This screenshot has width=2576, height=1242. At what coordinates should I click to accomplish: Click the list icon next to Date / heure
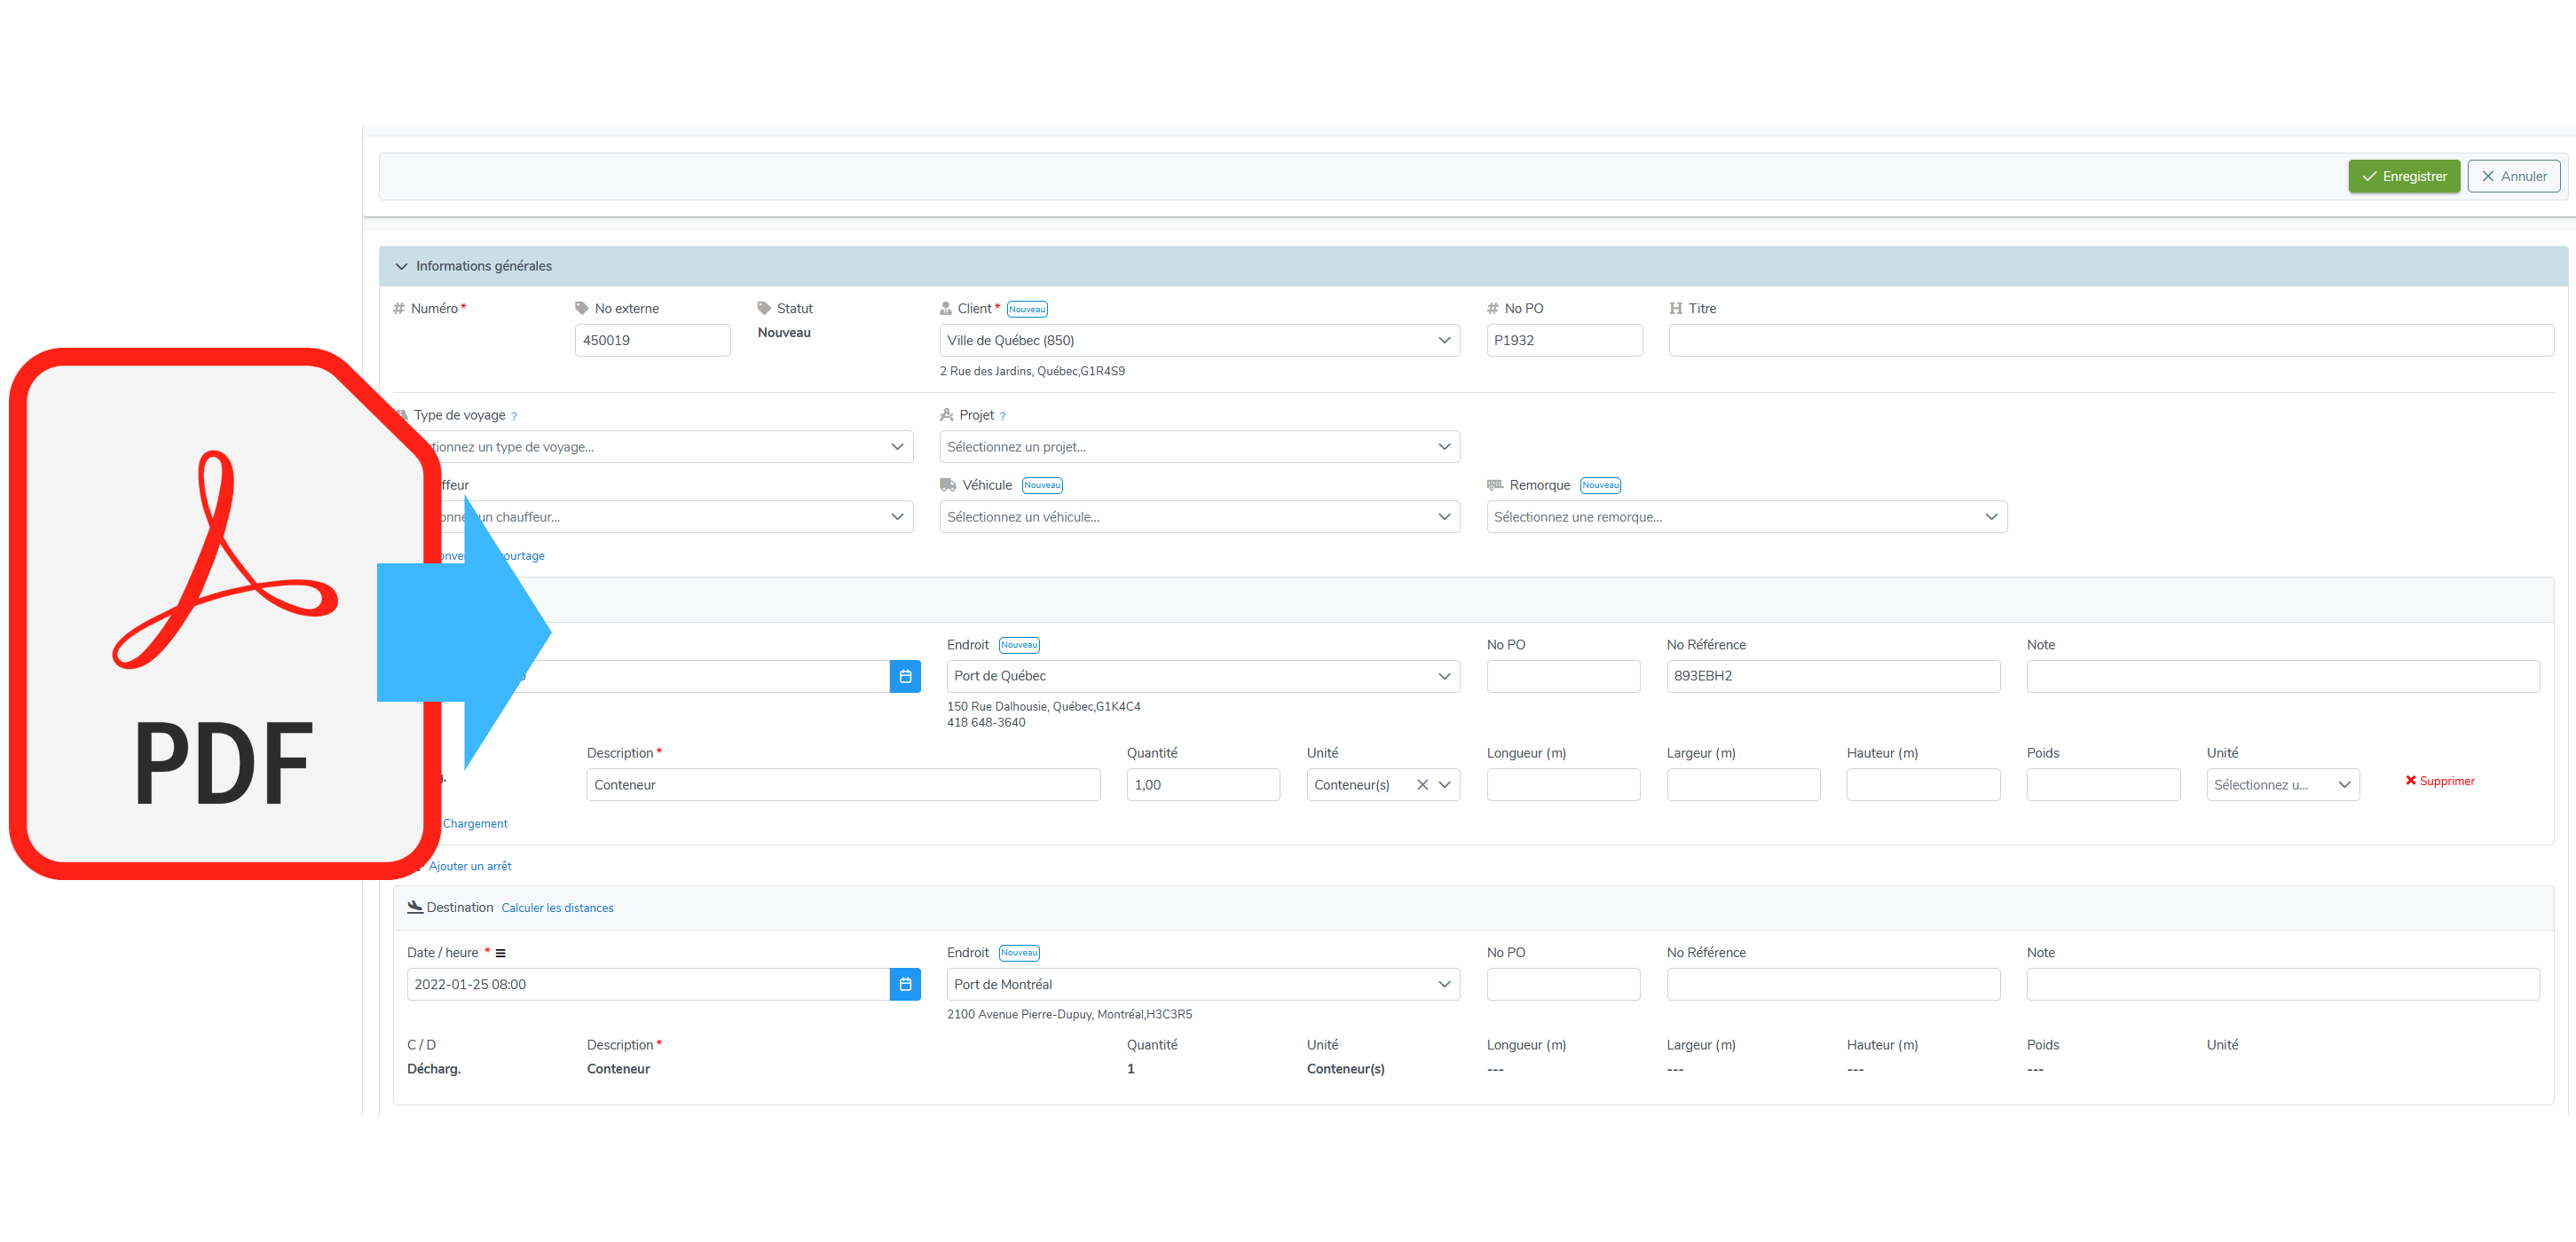coord(500,953)
